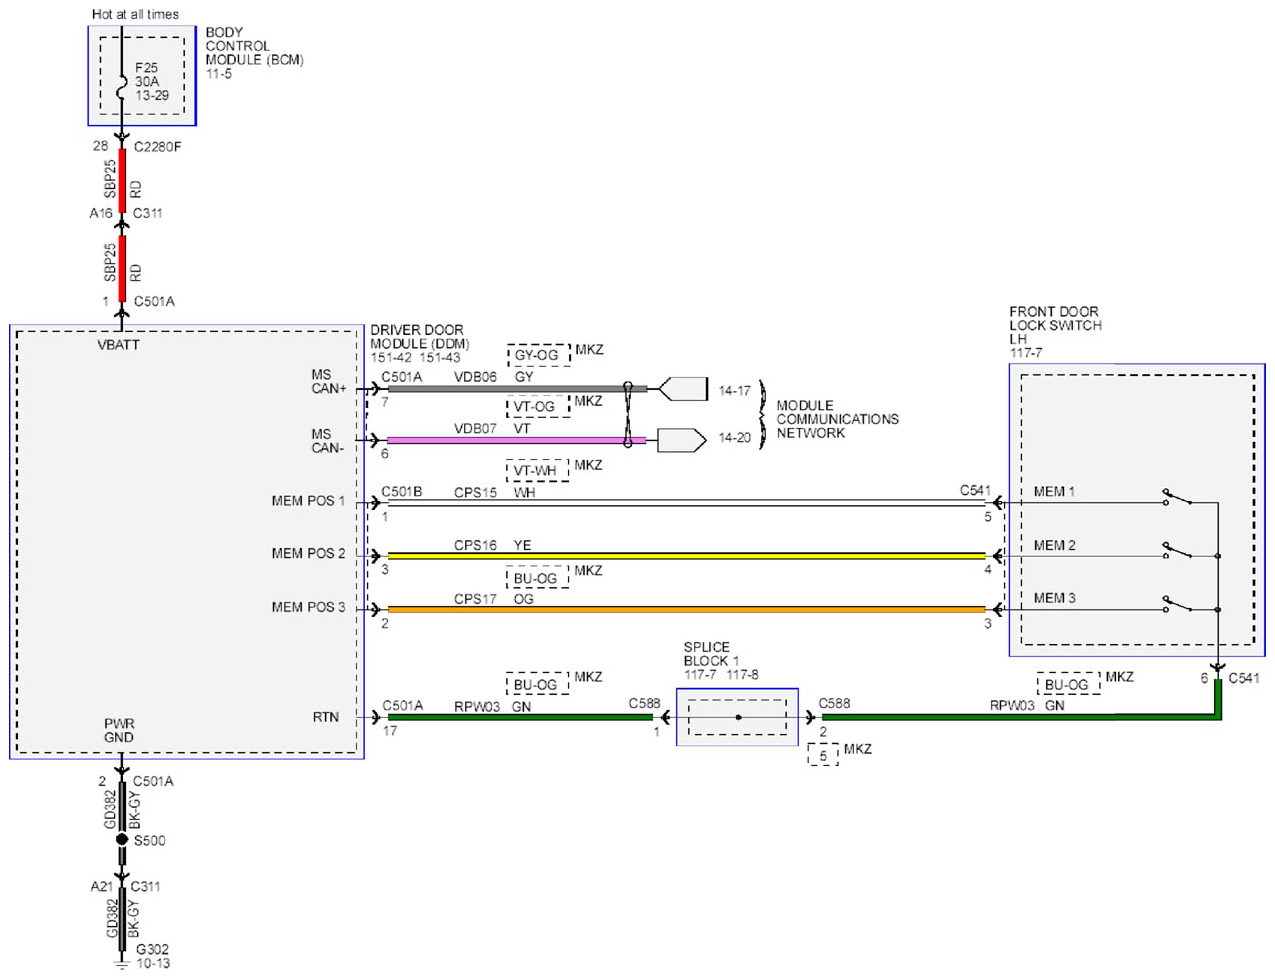Screen dimensions: 1275x979
Task: Click the "BODY CONTROL MODULE (BCM)" title
Action: (x=254, y=46)
